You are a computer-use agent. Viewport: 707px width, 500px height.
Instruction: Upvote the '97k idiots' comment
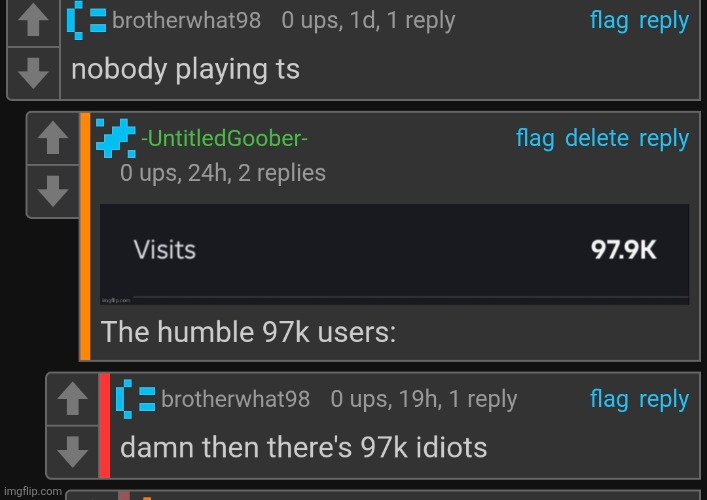pyautogui.click(x=73, y=399)
